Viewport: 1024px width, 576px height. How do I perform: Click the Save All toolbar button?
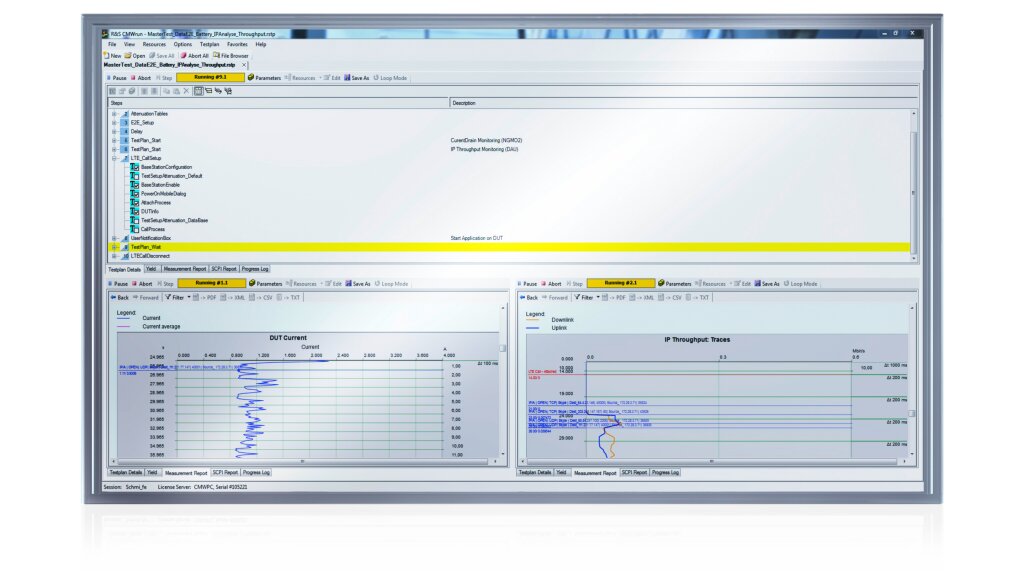[161, 56]
